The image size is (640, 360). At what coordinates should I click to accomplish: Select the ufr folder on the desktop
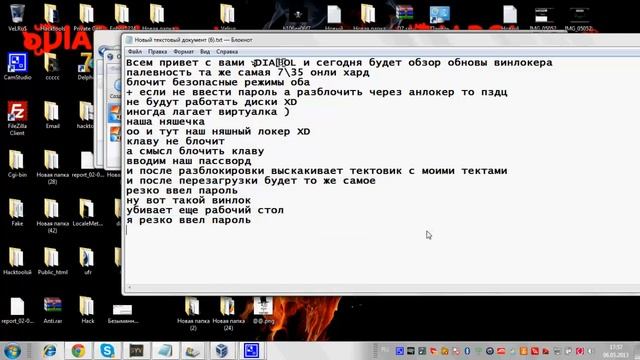[87, 261]
